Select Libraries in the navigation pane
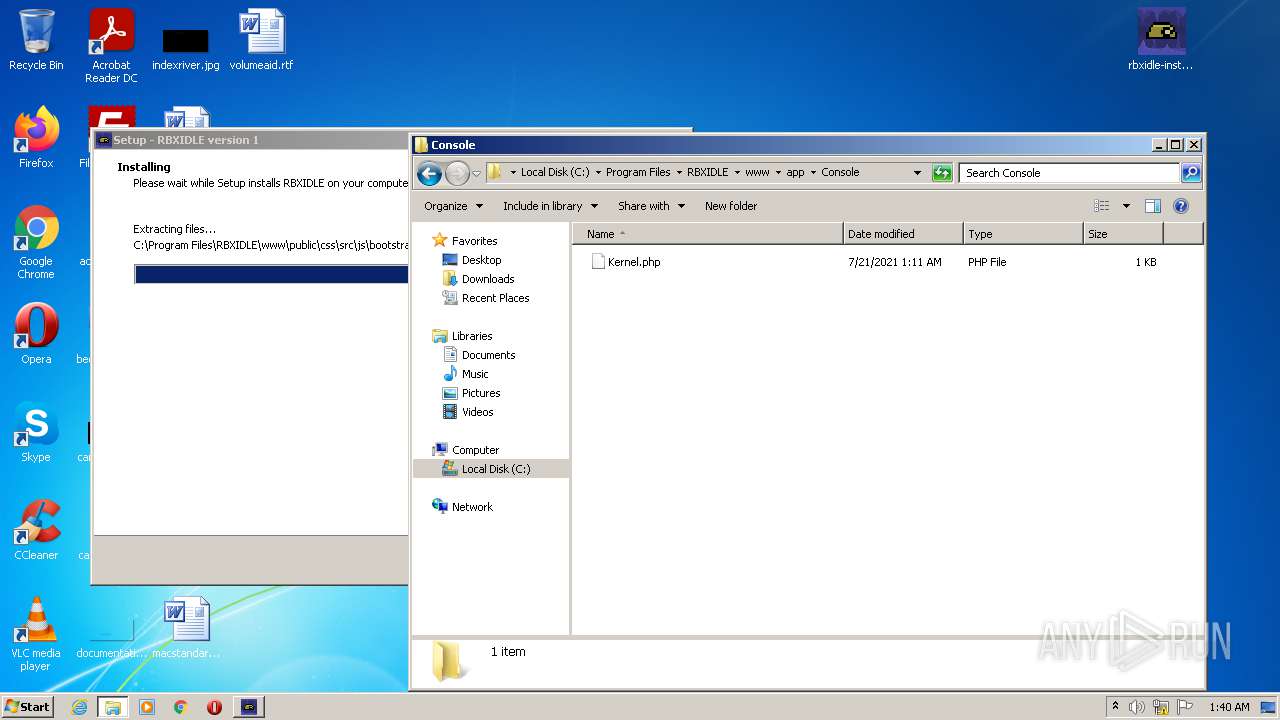Screen dimensions: 1280x720 472,336
